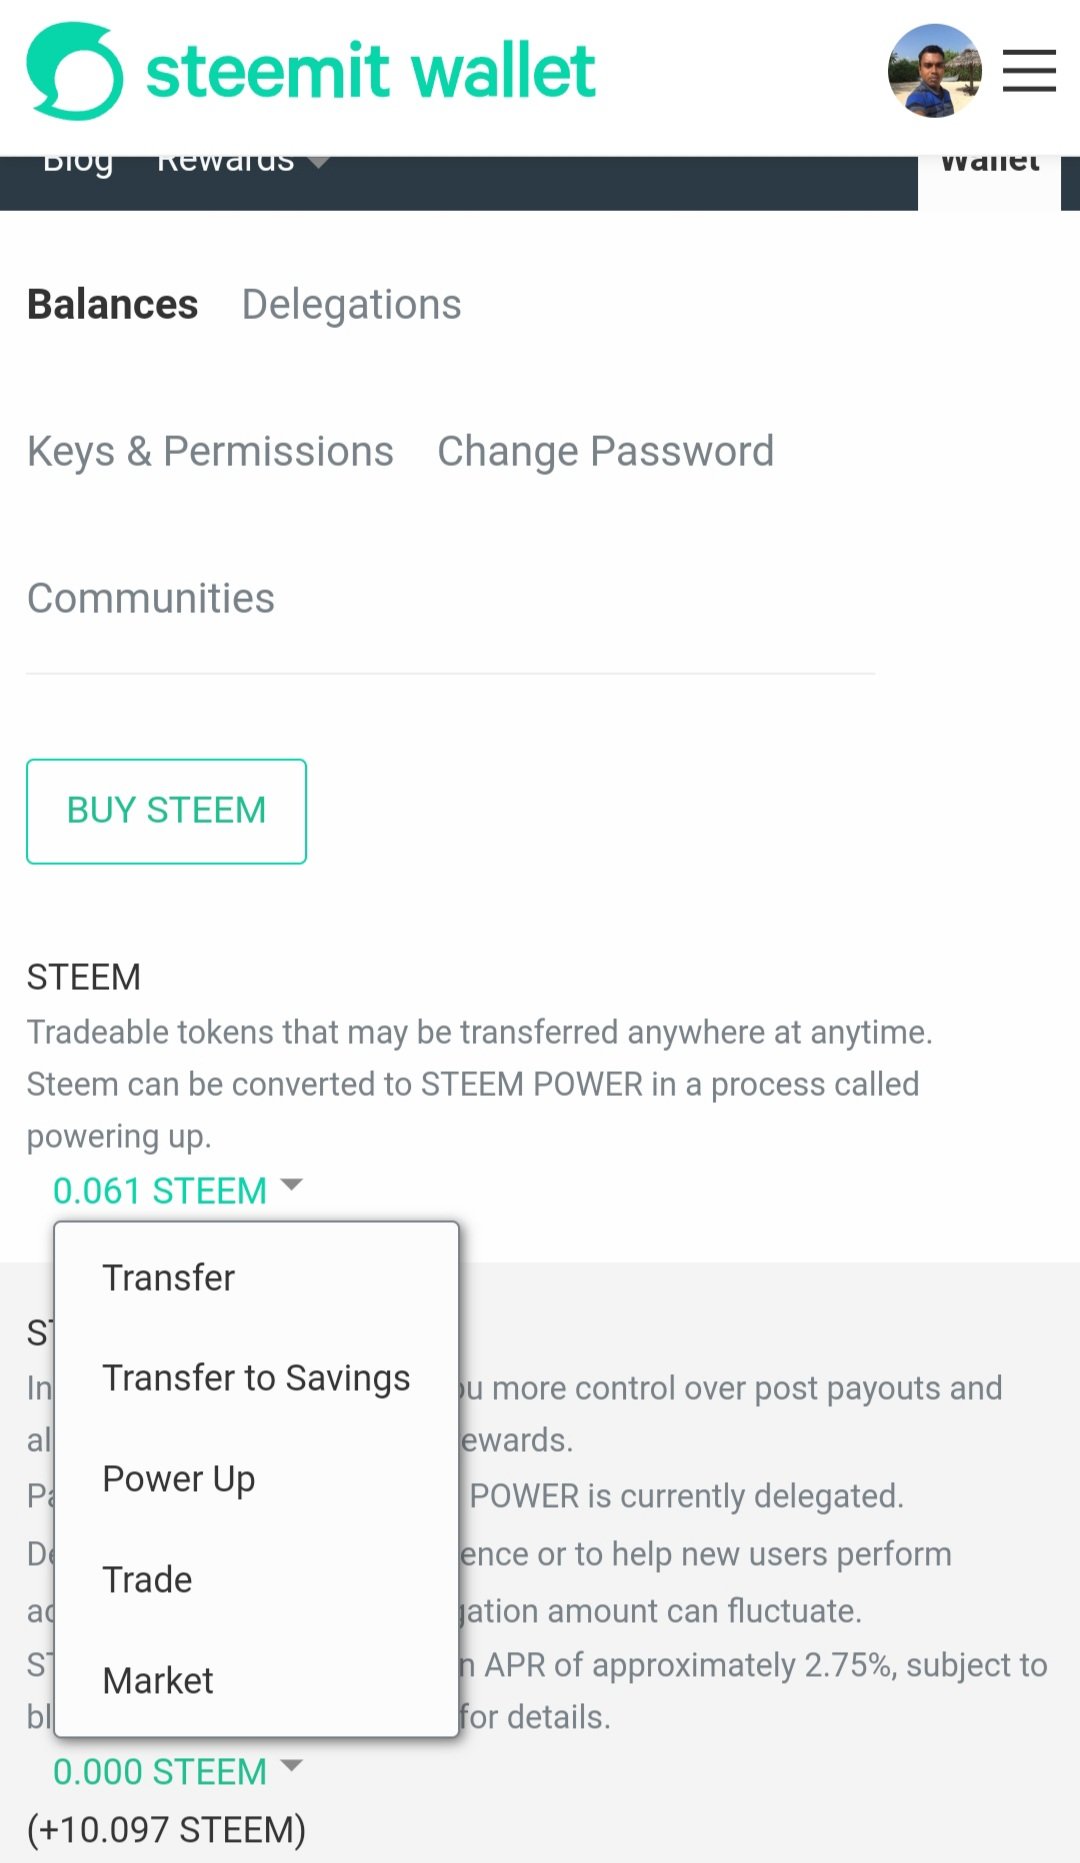Viewport: 1080px width, 1863px height.
Task: Choose Transfer to Savings option
Action: point(257,1378)
